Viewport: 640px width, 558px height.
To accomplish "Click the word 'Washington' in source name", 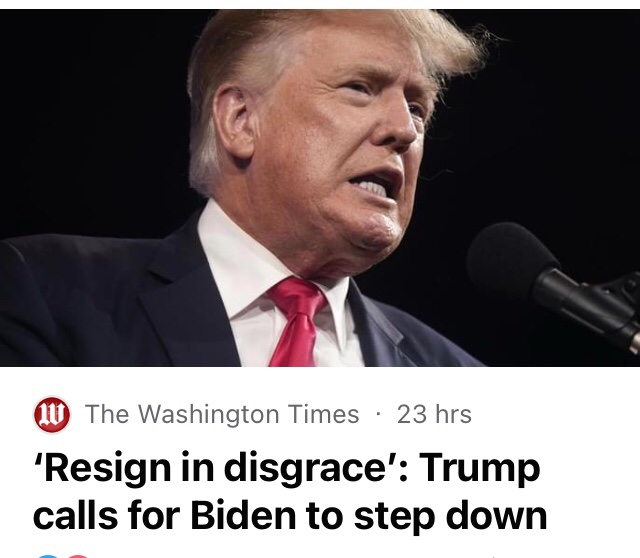I will pyautogui.click(x=209, y=414).
